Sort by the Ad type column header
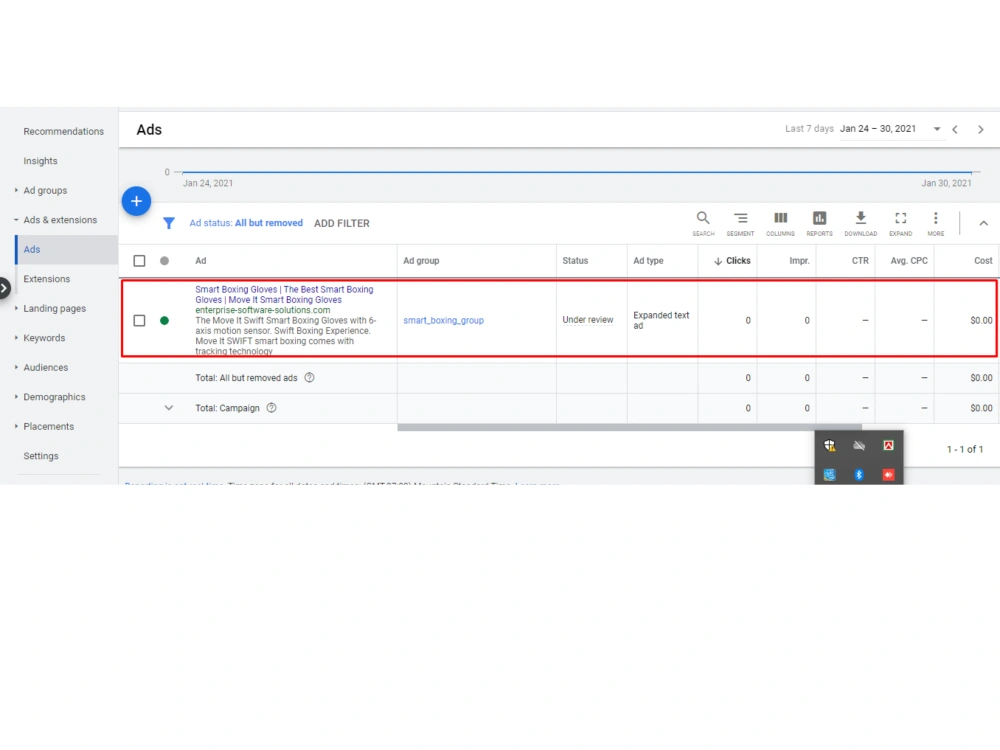The image size is (1000, 750). [x=648, y=261]
